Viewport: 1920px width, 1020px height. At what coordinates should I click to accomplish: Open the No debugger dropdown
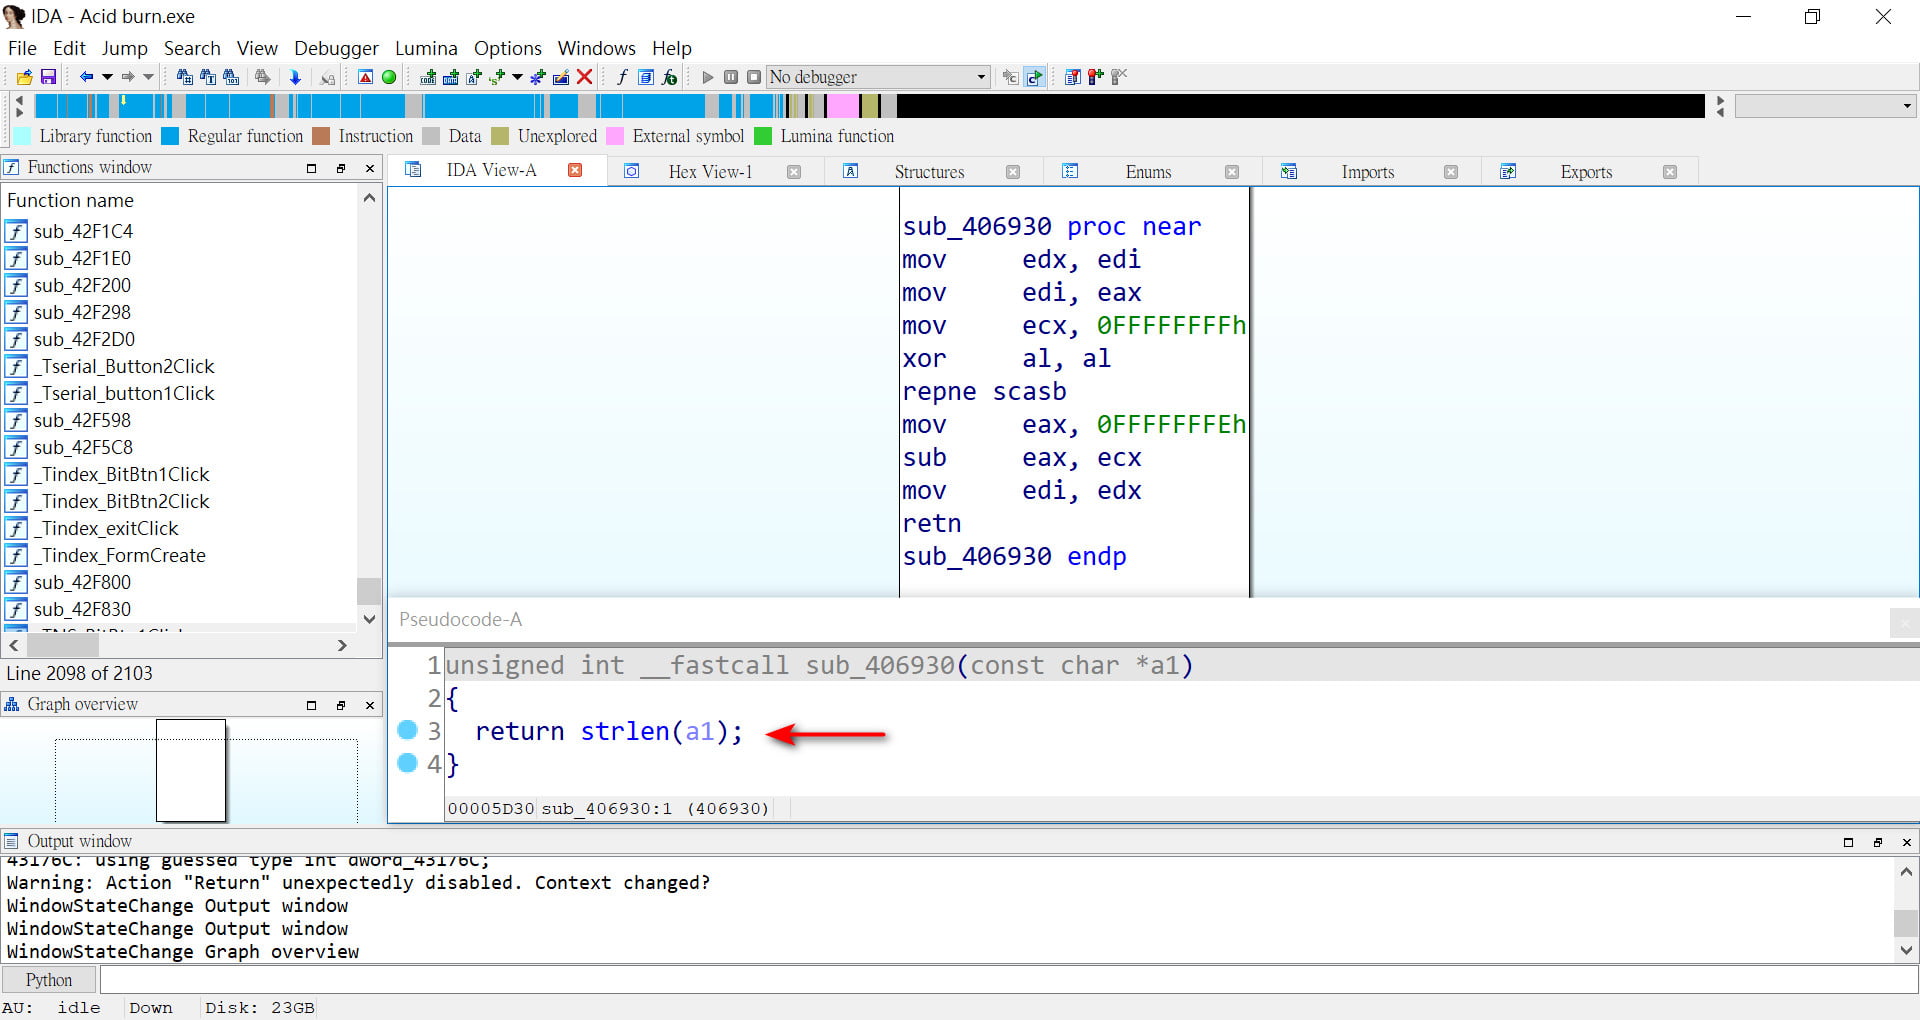(980, 77)
